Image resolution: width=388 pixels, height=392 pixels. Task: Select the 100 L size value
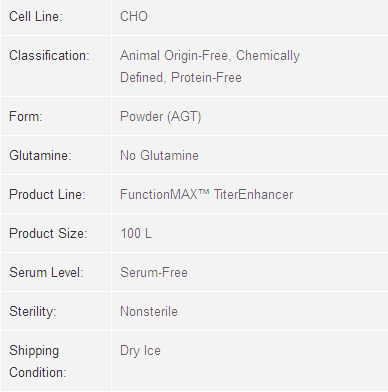(136, 233)
